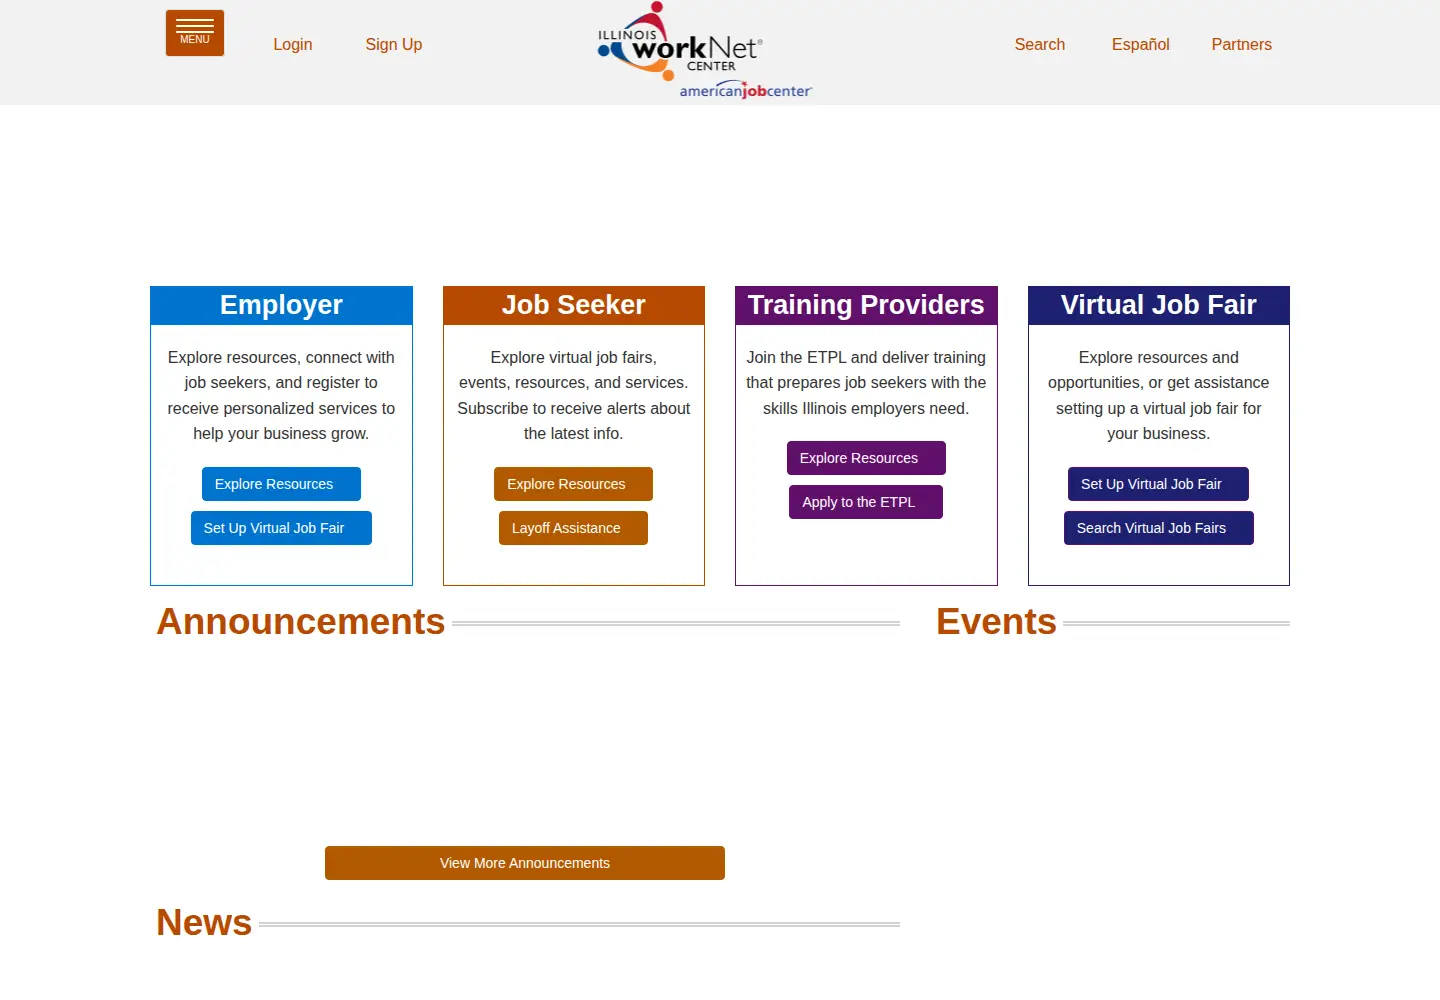
Task: Open Search in the top navigation
Action: [x=1040, y=44]
